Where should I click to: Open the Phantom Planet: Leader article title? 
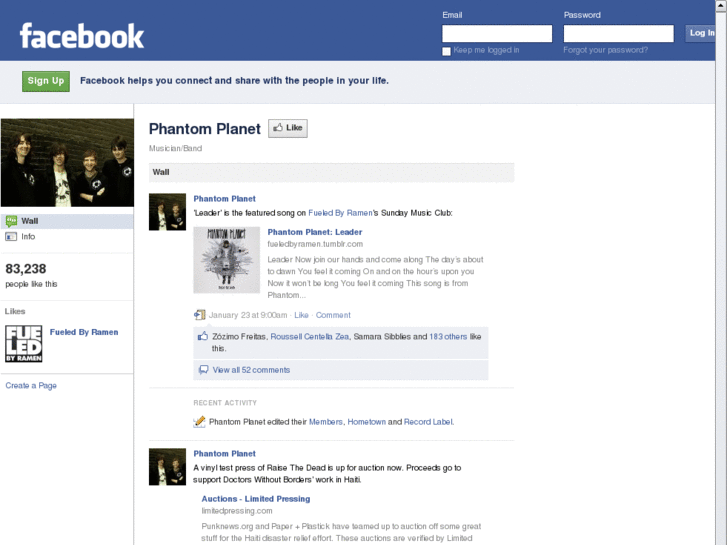[x=315, y=232]
